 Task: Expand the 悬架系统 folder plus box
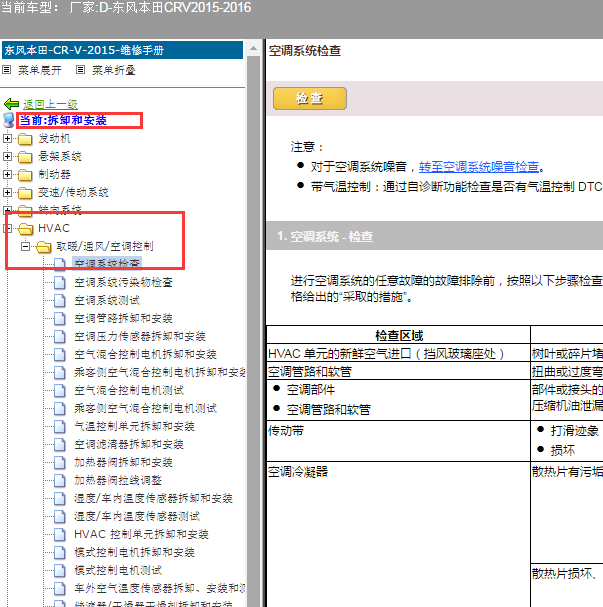[7, 156]
